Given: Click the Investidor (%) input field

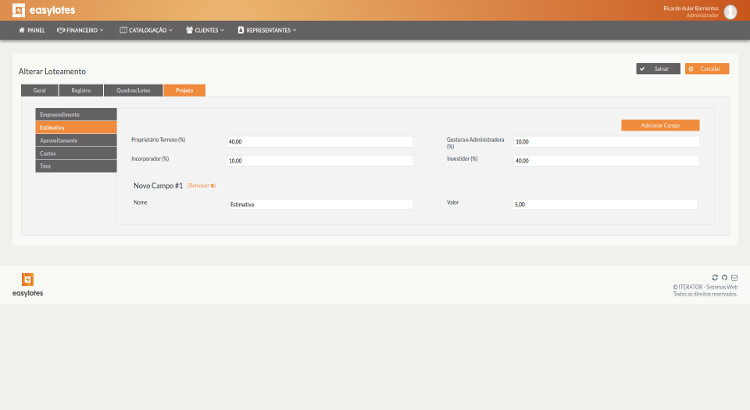Looking at the screenshot, I should (607, 161).
